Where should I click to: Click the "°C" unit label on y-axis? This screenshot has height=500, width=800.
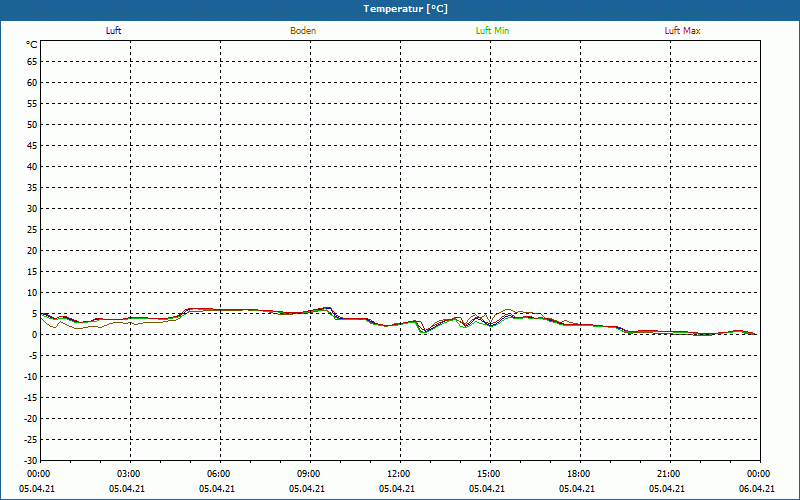32,45
